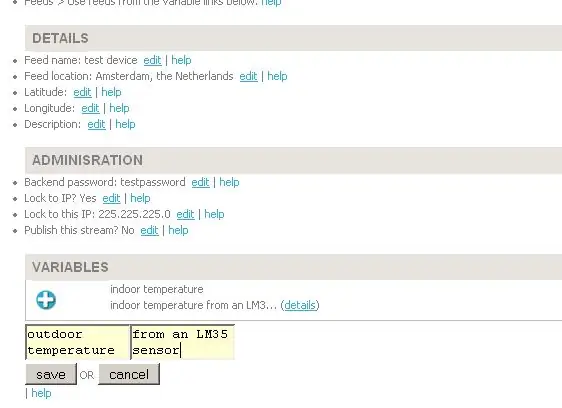Edit the Description
The image size is (562, 408).
(96, 124)
